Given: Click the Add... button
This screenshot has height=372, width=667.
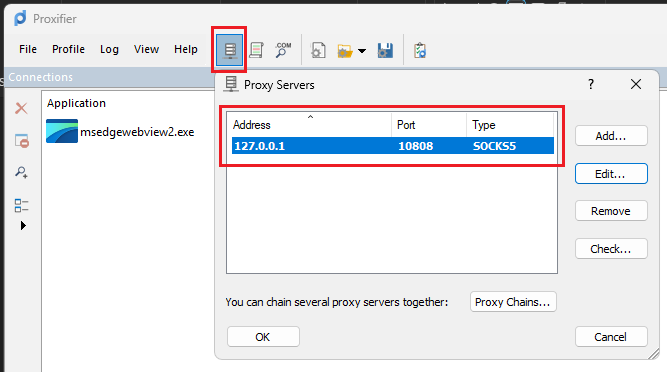Looking at the screenshot, I should click(611, 136).
